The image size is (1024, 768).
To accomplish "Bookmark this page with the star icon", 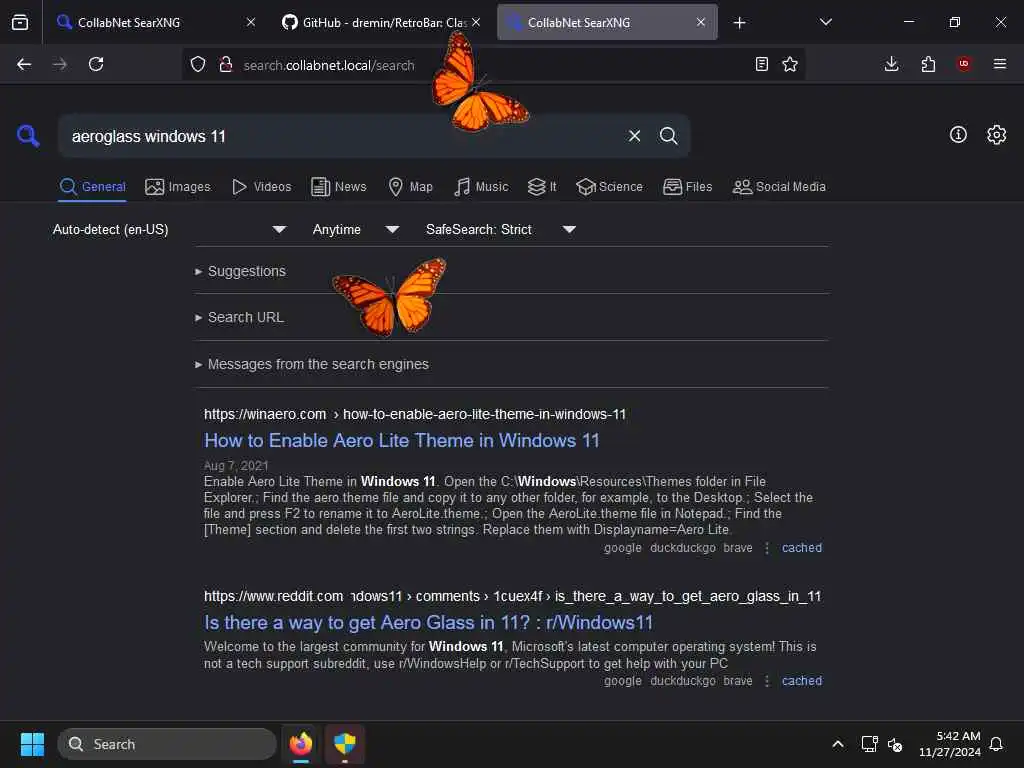I will point(790,64).
